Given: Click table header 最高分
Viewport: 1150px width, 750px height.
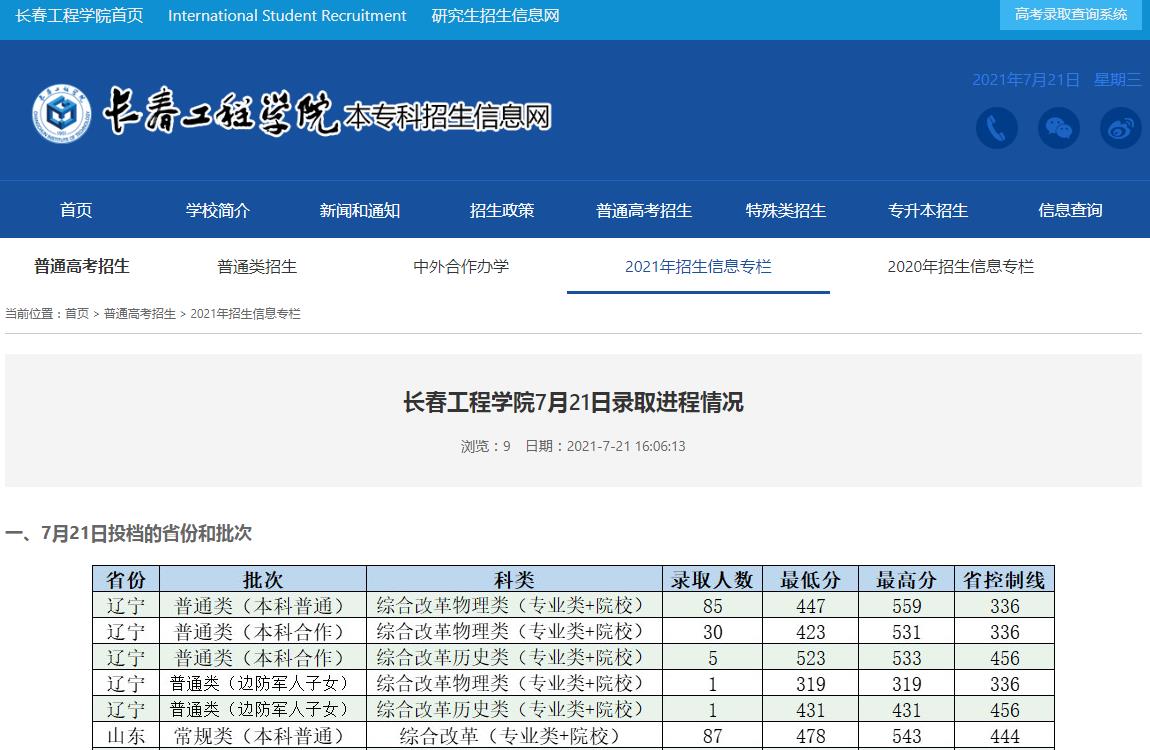Looking at the screenshot, I should pos(907,579).
